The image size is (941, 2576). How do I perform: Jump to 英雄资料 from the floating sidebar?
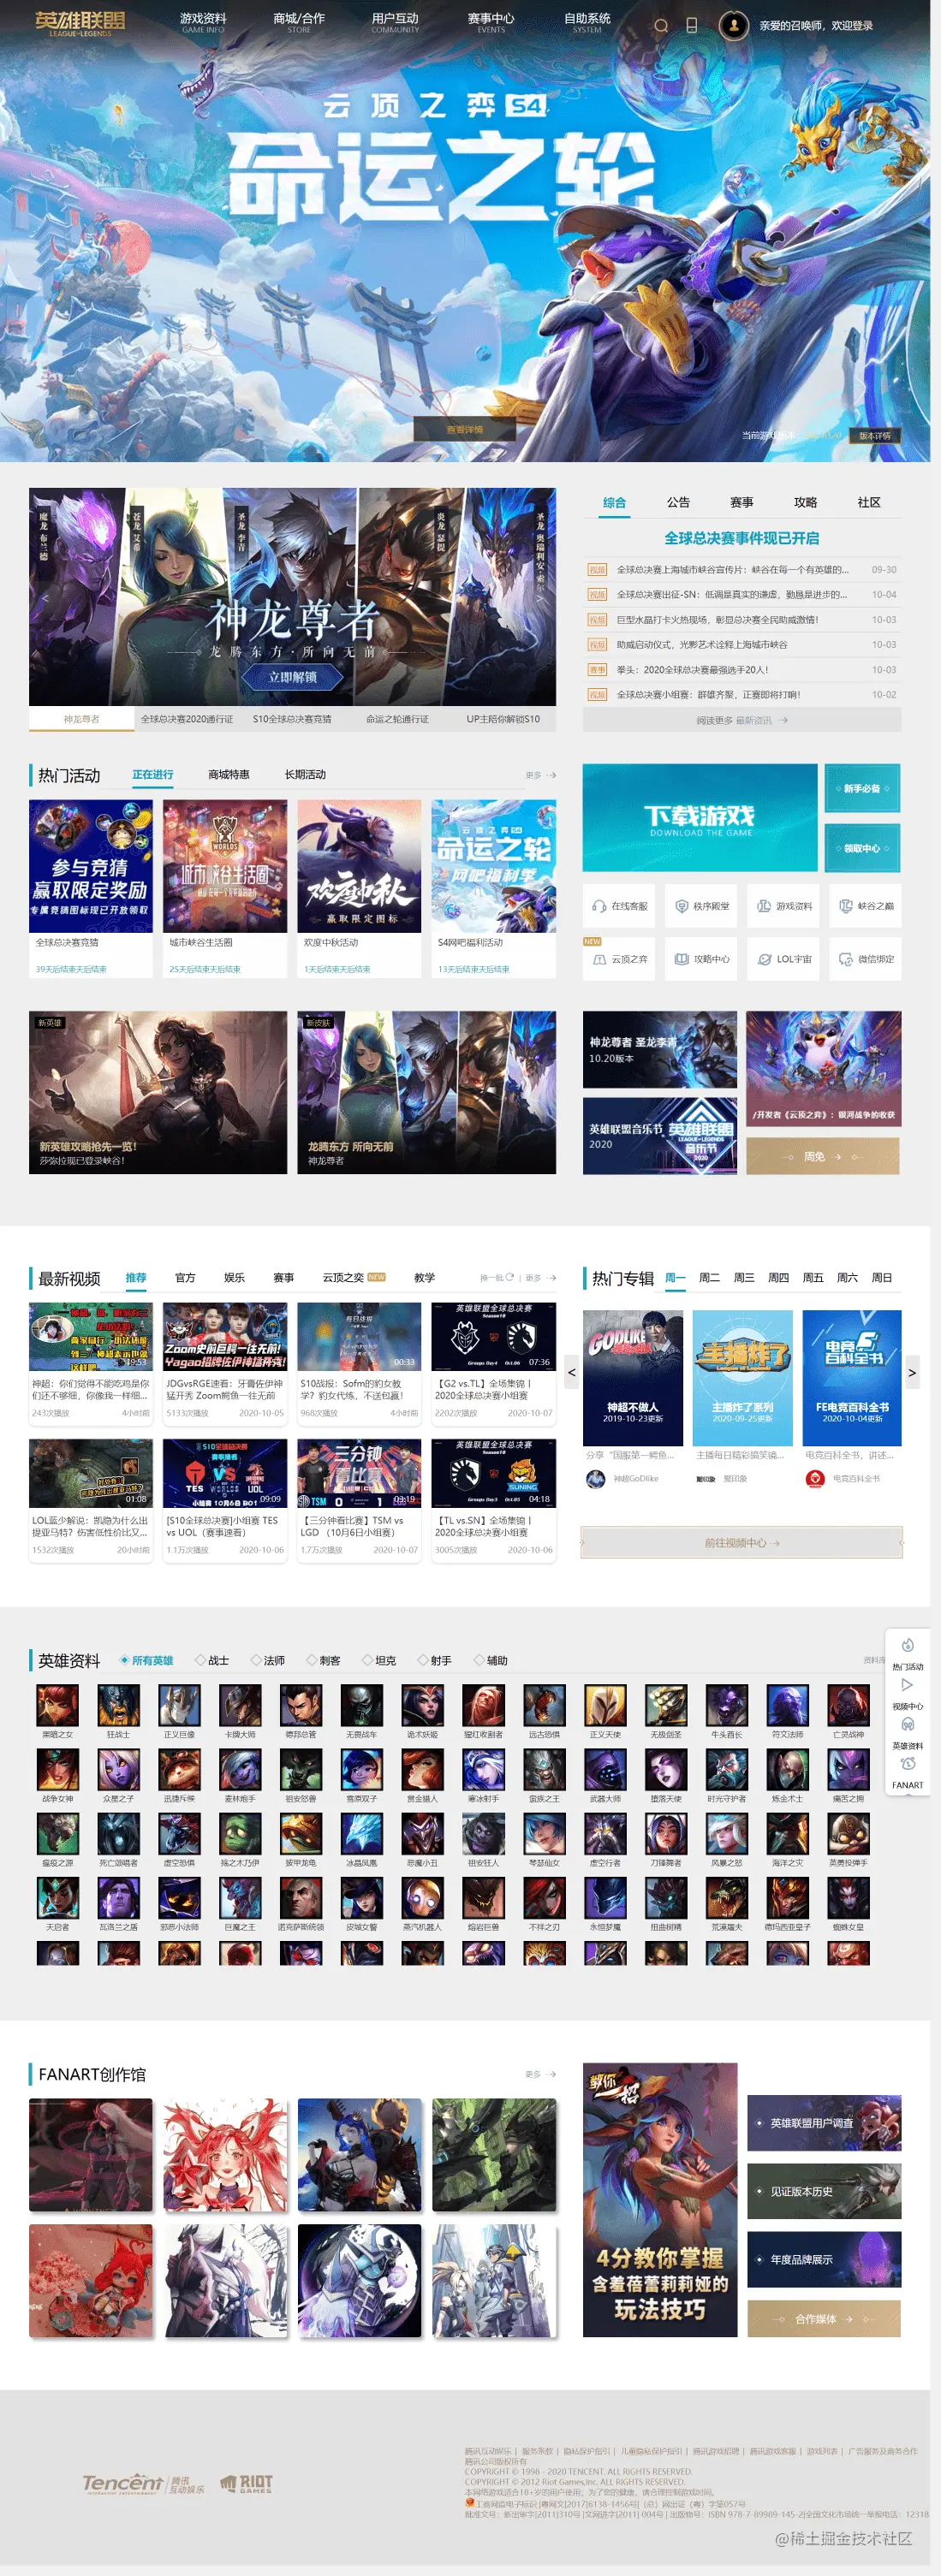(x=908, y=1732)
